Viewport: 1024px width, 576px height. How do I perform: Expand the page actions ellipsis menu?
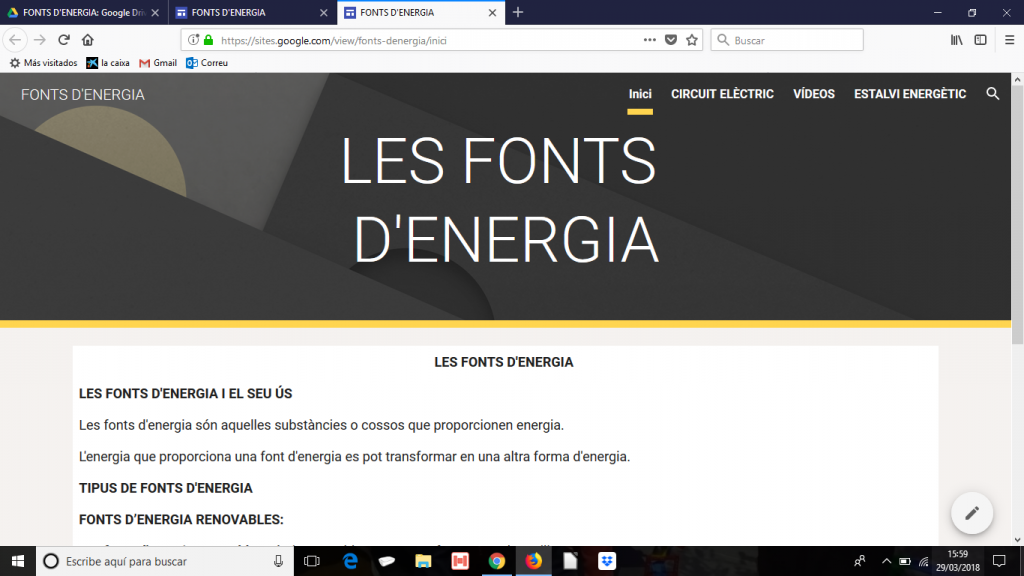[650, 40]
